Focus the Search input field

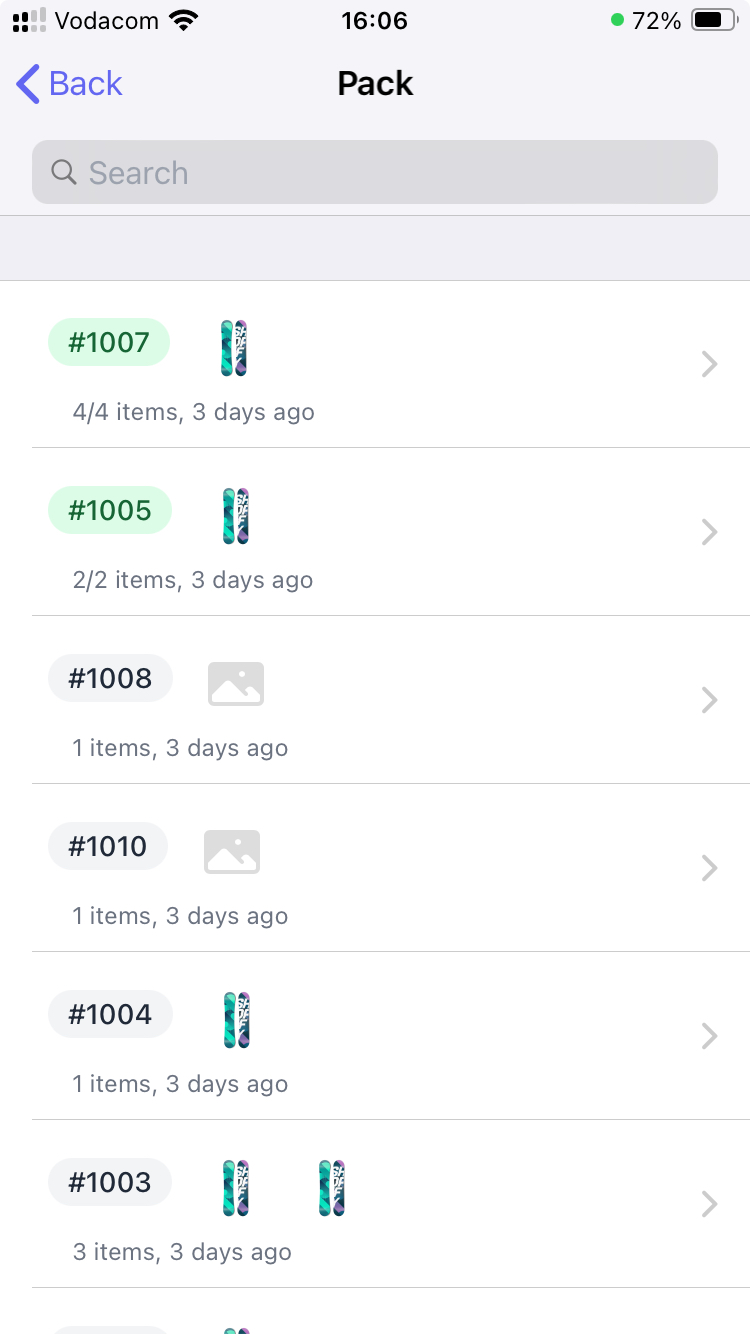(x=400, y=172)
